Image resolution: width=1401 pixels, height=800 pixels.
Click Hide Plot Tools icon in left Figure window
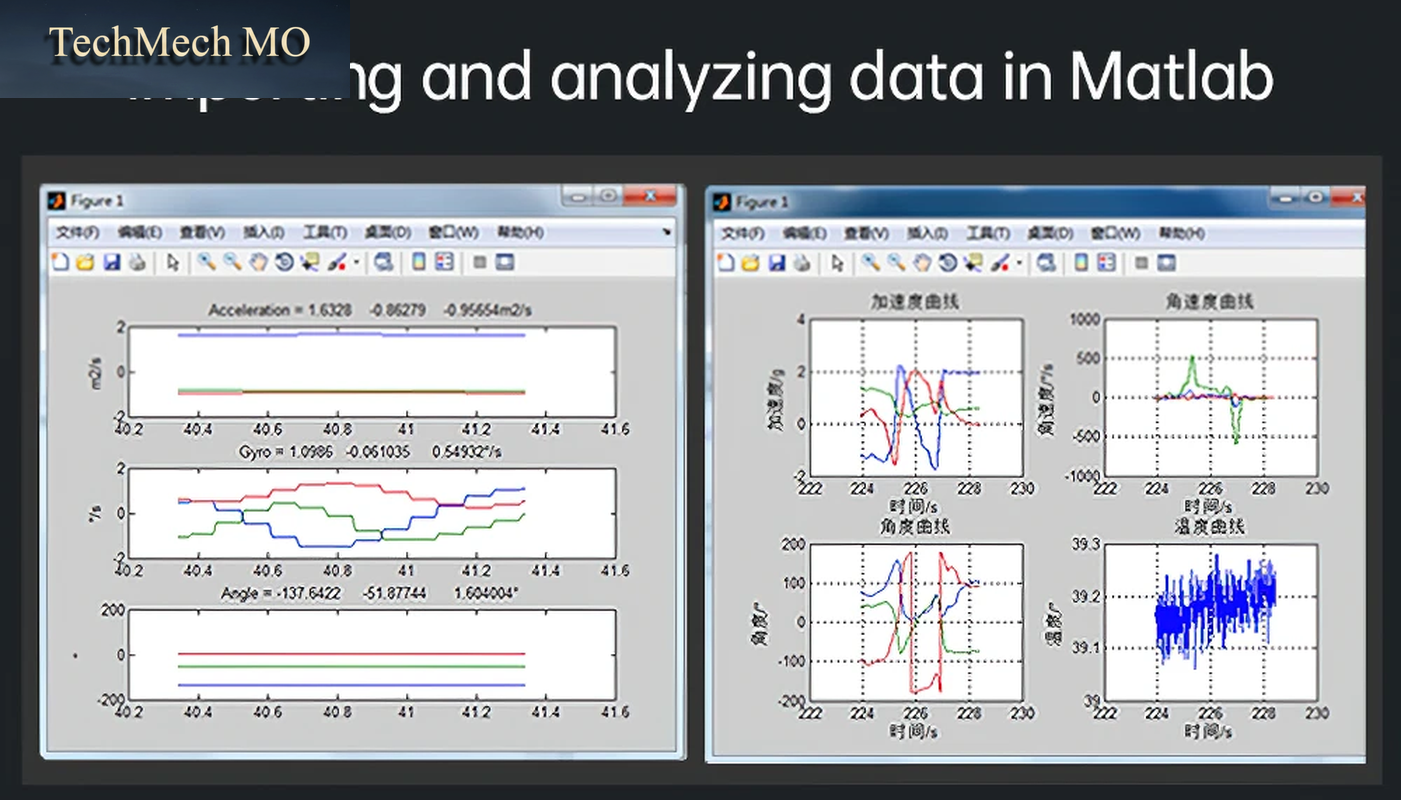(x=480, y=262)
